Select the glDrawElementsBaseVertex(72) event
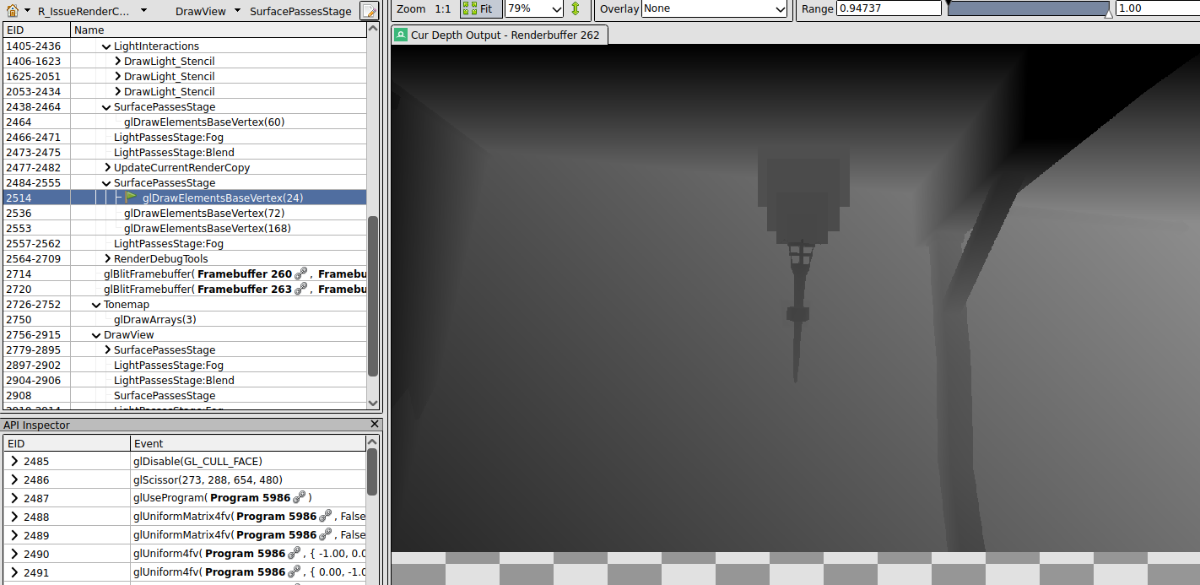Image resolution: width=1200 pixels, height=585 pixels. (204, 213)
